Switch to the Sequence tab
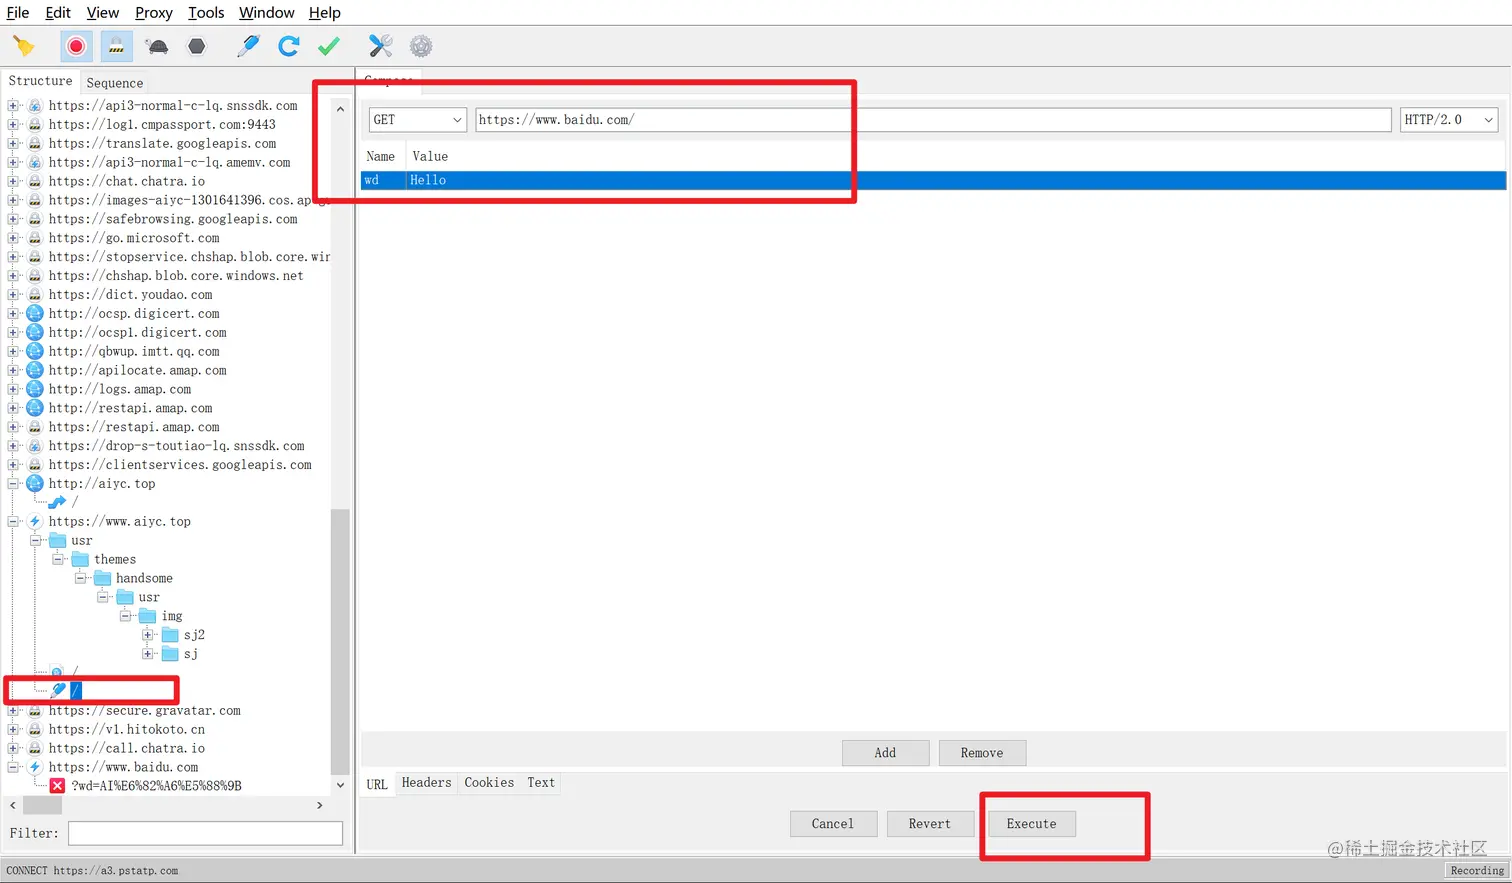Viewport: 1512px width, 883px height. [114, 83]
